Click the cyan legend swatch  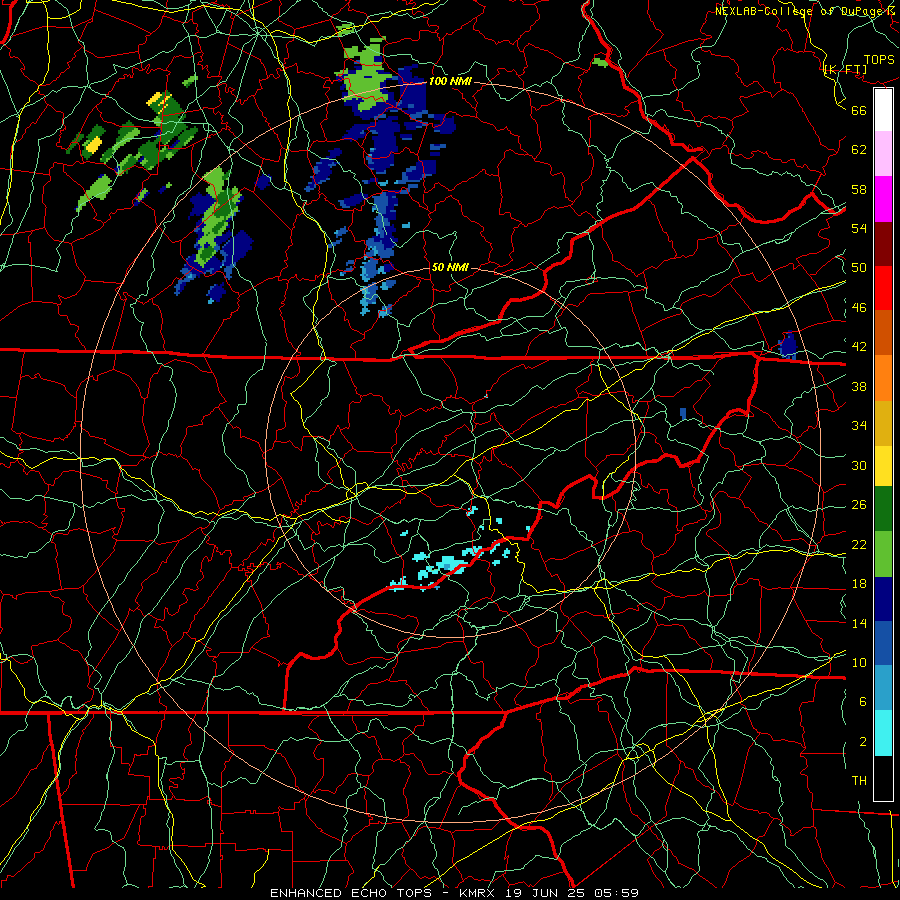(883, 733)
